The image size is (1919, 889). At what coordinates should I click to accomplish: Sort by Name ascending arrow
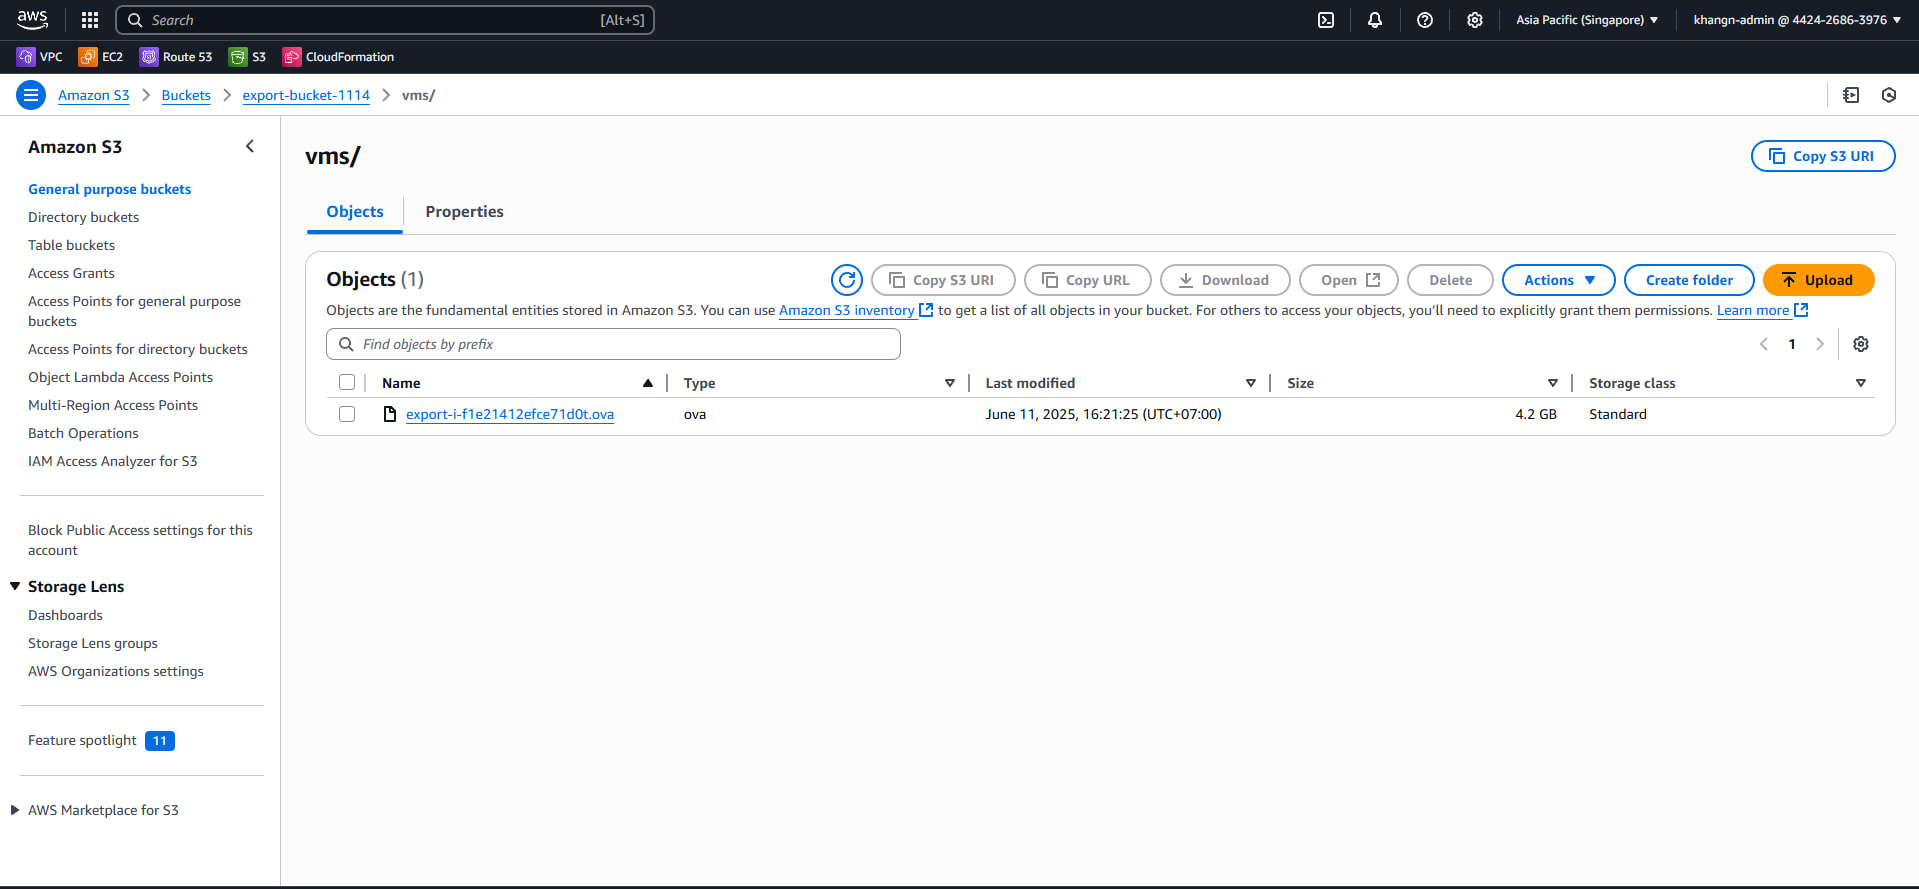pos(648,383)
